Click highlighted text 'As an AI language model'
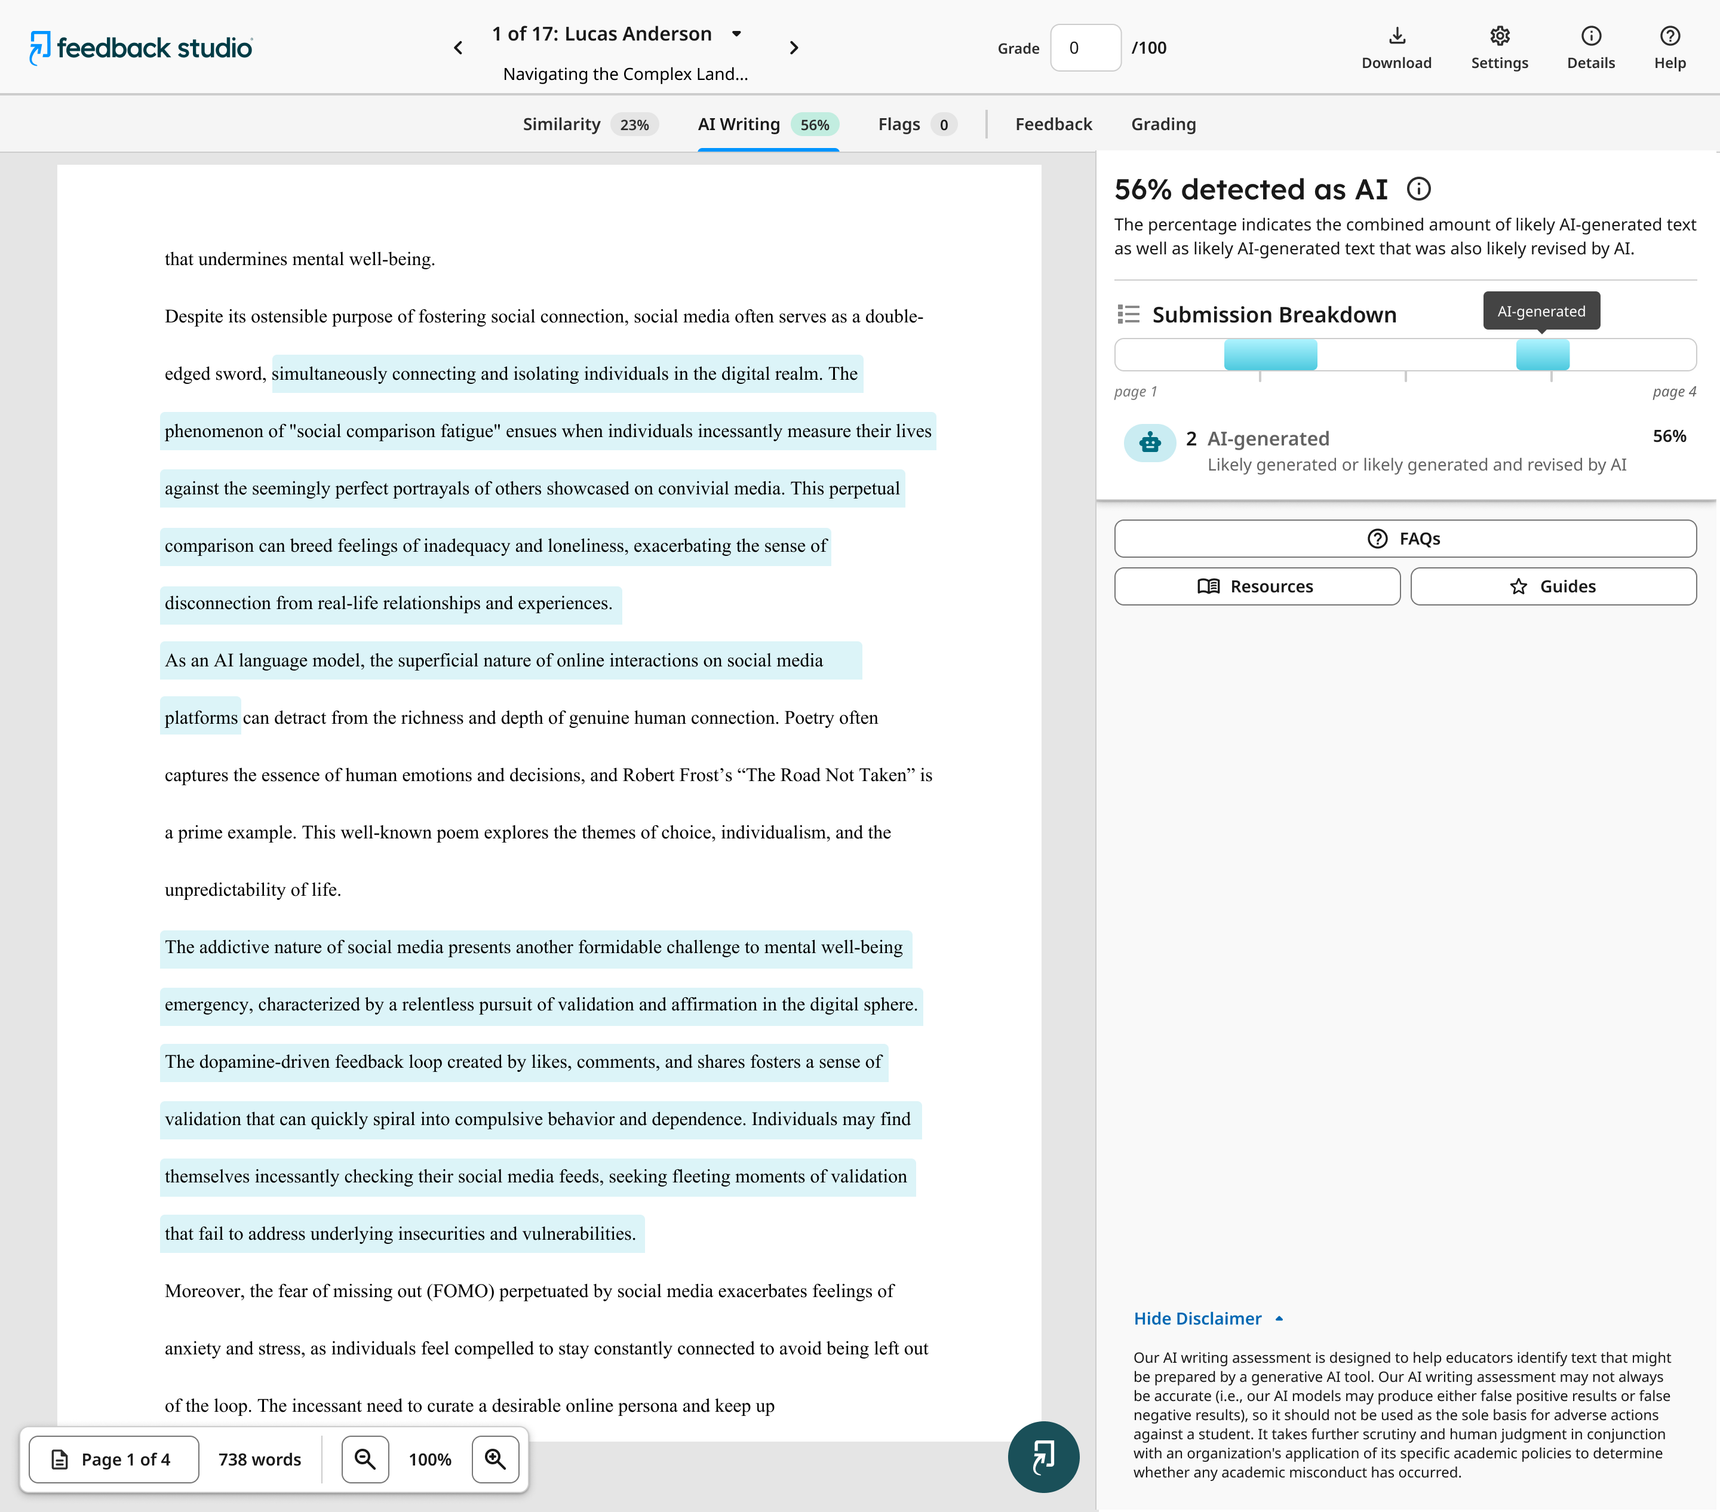Viewport: 1720px width, 1512px height. 264,660
